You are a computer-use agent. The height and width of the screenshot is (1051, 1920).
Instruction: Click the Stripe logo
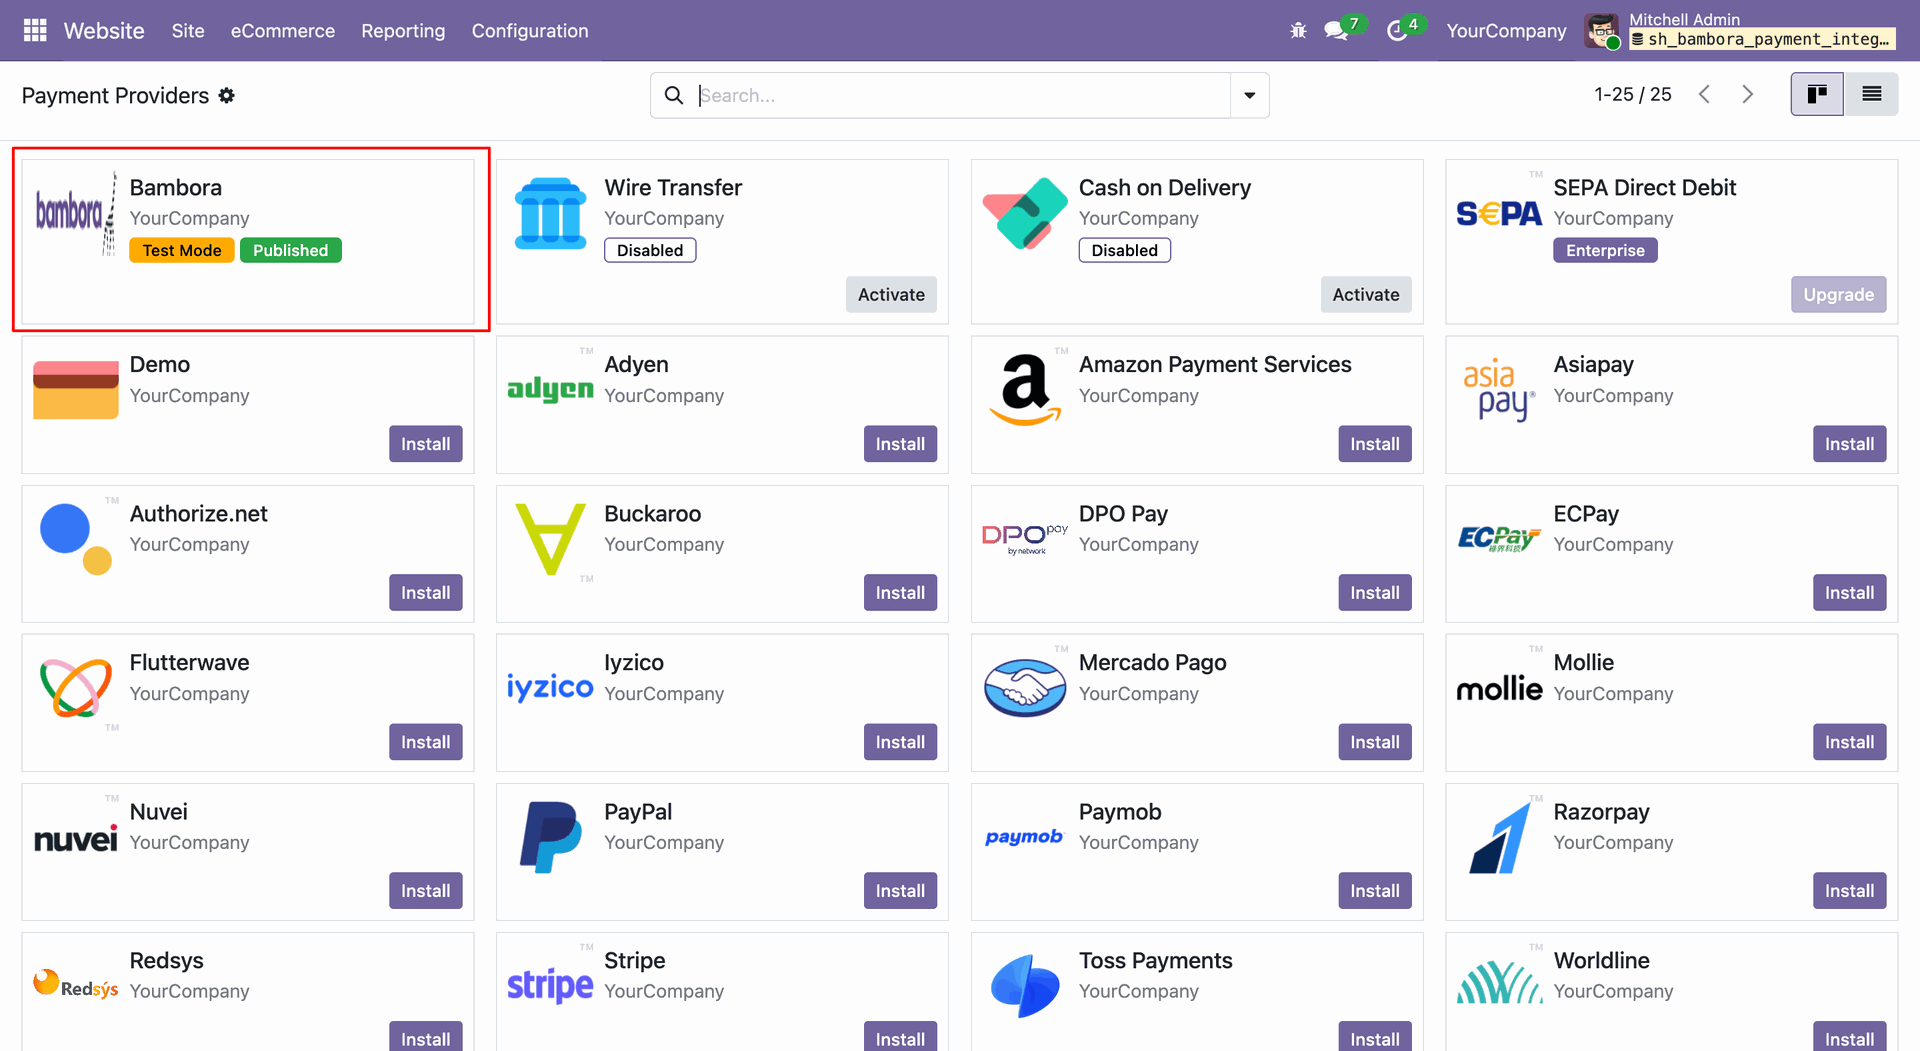click(x=550, y=986)
